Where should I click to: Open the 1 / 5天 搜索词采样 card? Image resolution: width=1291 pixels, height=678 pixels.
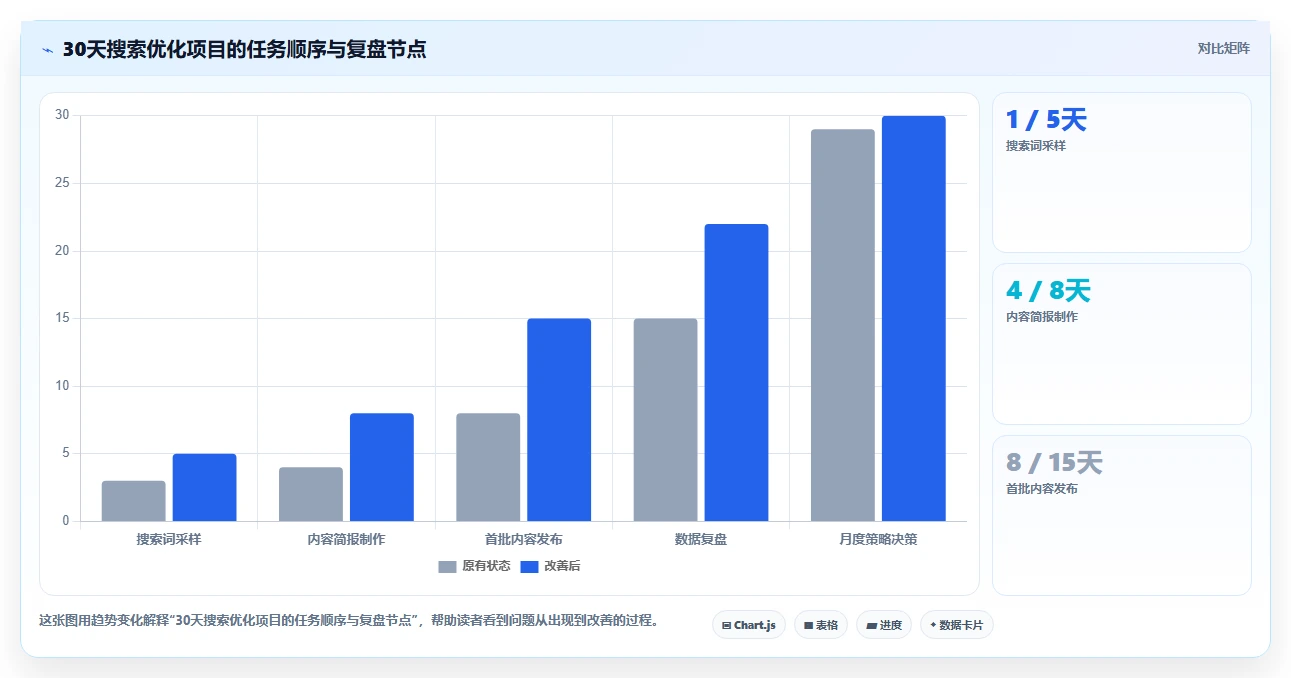pyautogui.click(x=1121, y=173)
